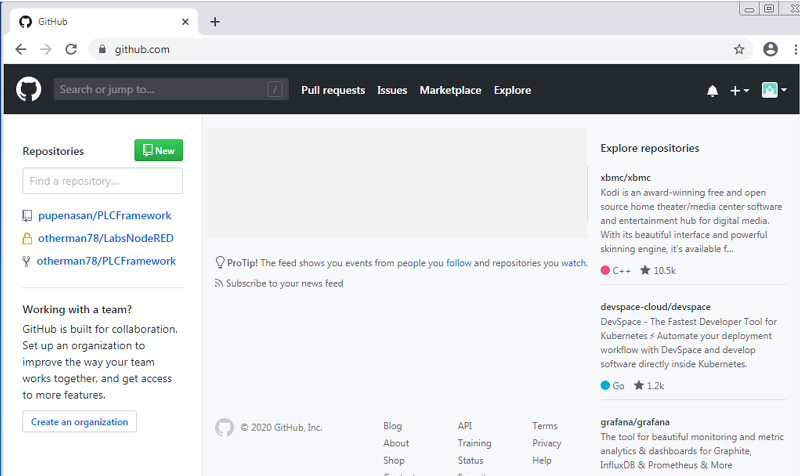
Task: Click fork icon beside otherman78/PLCFramework
Action: [26, 261]
